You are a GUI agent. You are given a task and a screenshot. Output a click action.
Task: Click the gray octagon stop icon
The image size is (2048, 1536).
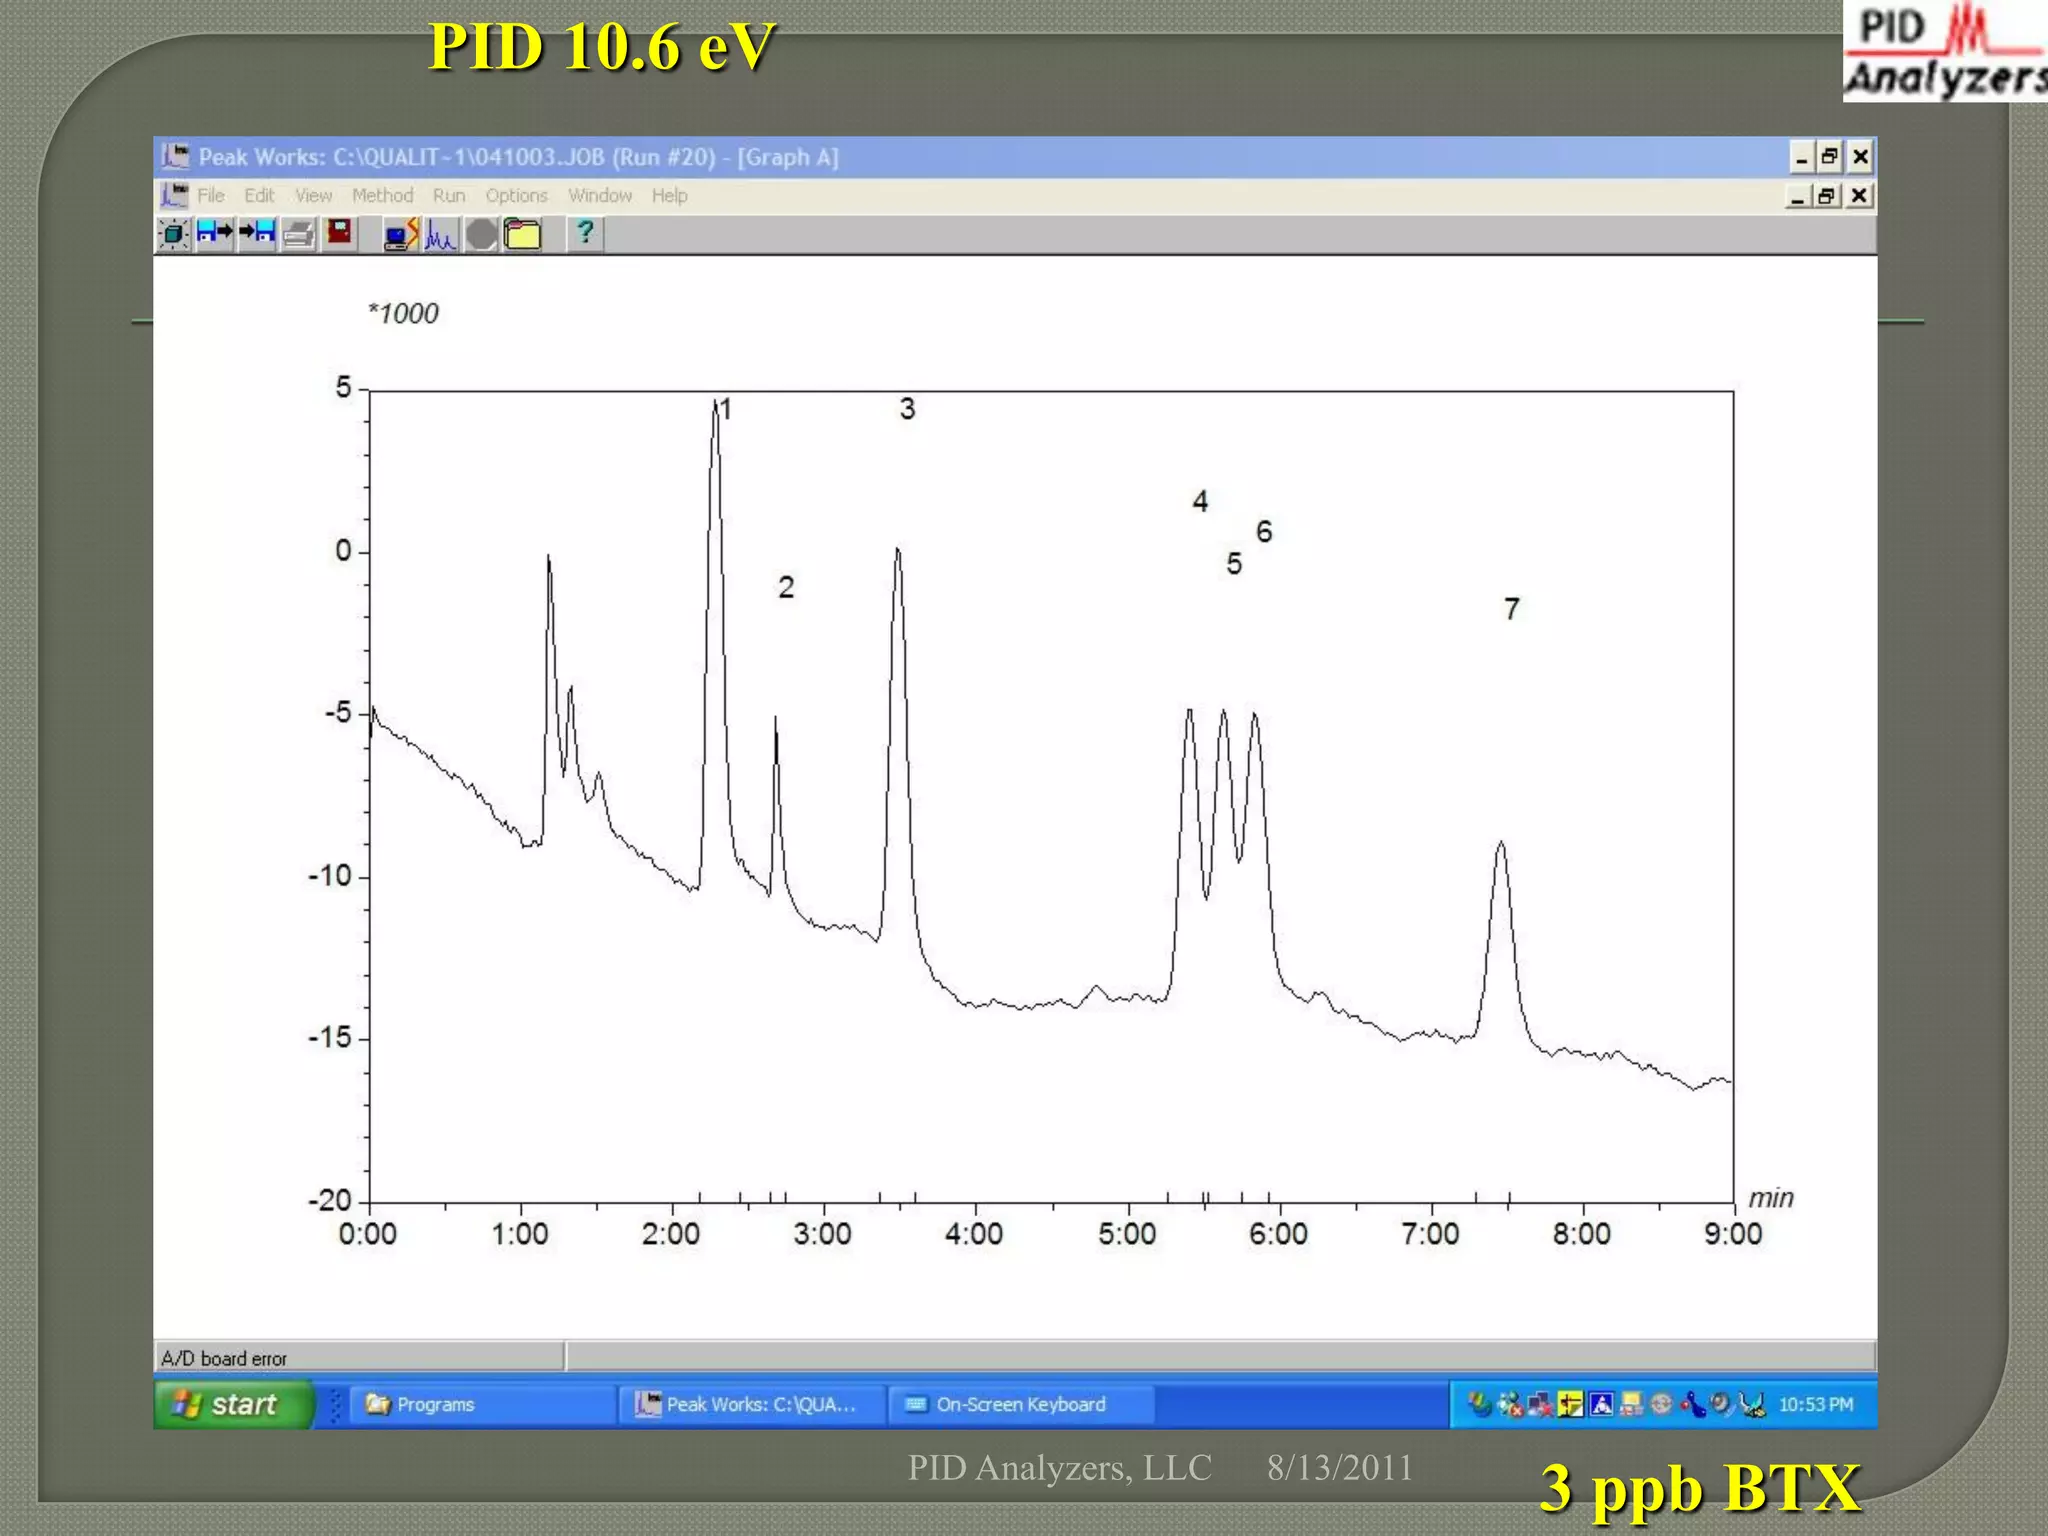click(481, 235)
